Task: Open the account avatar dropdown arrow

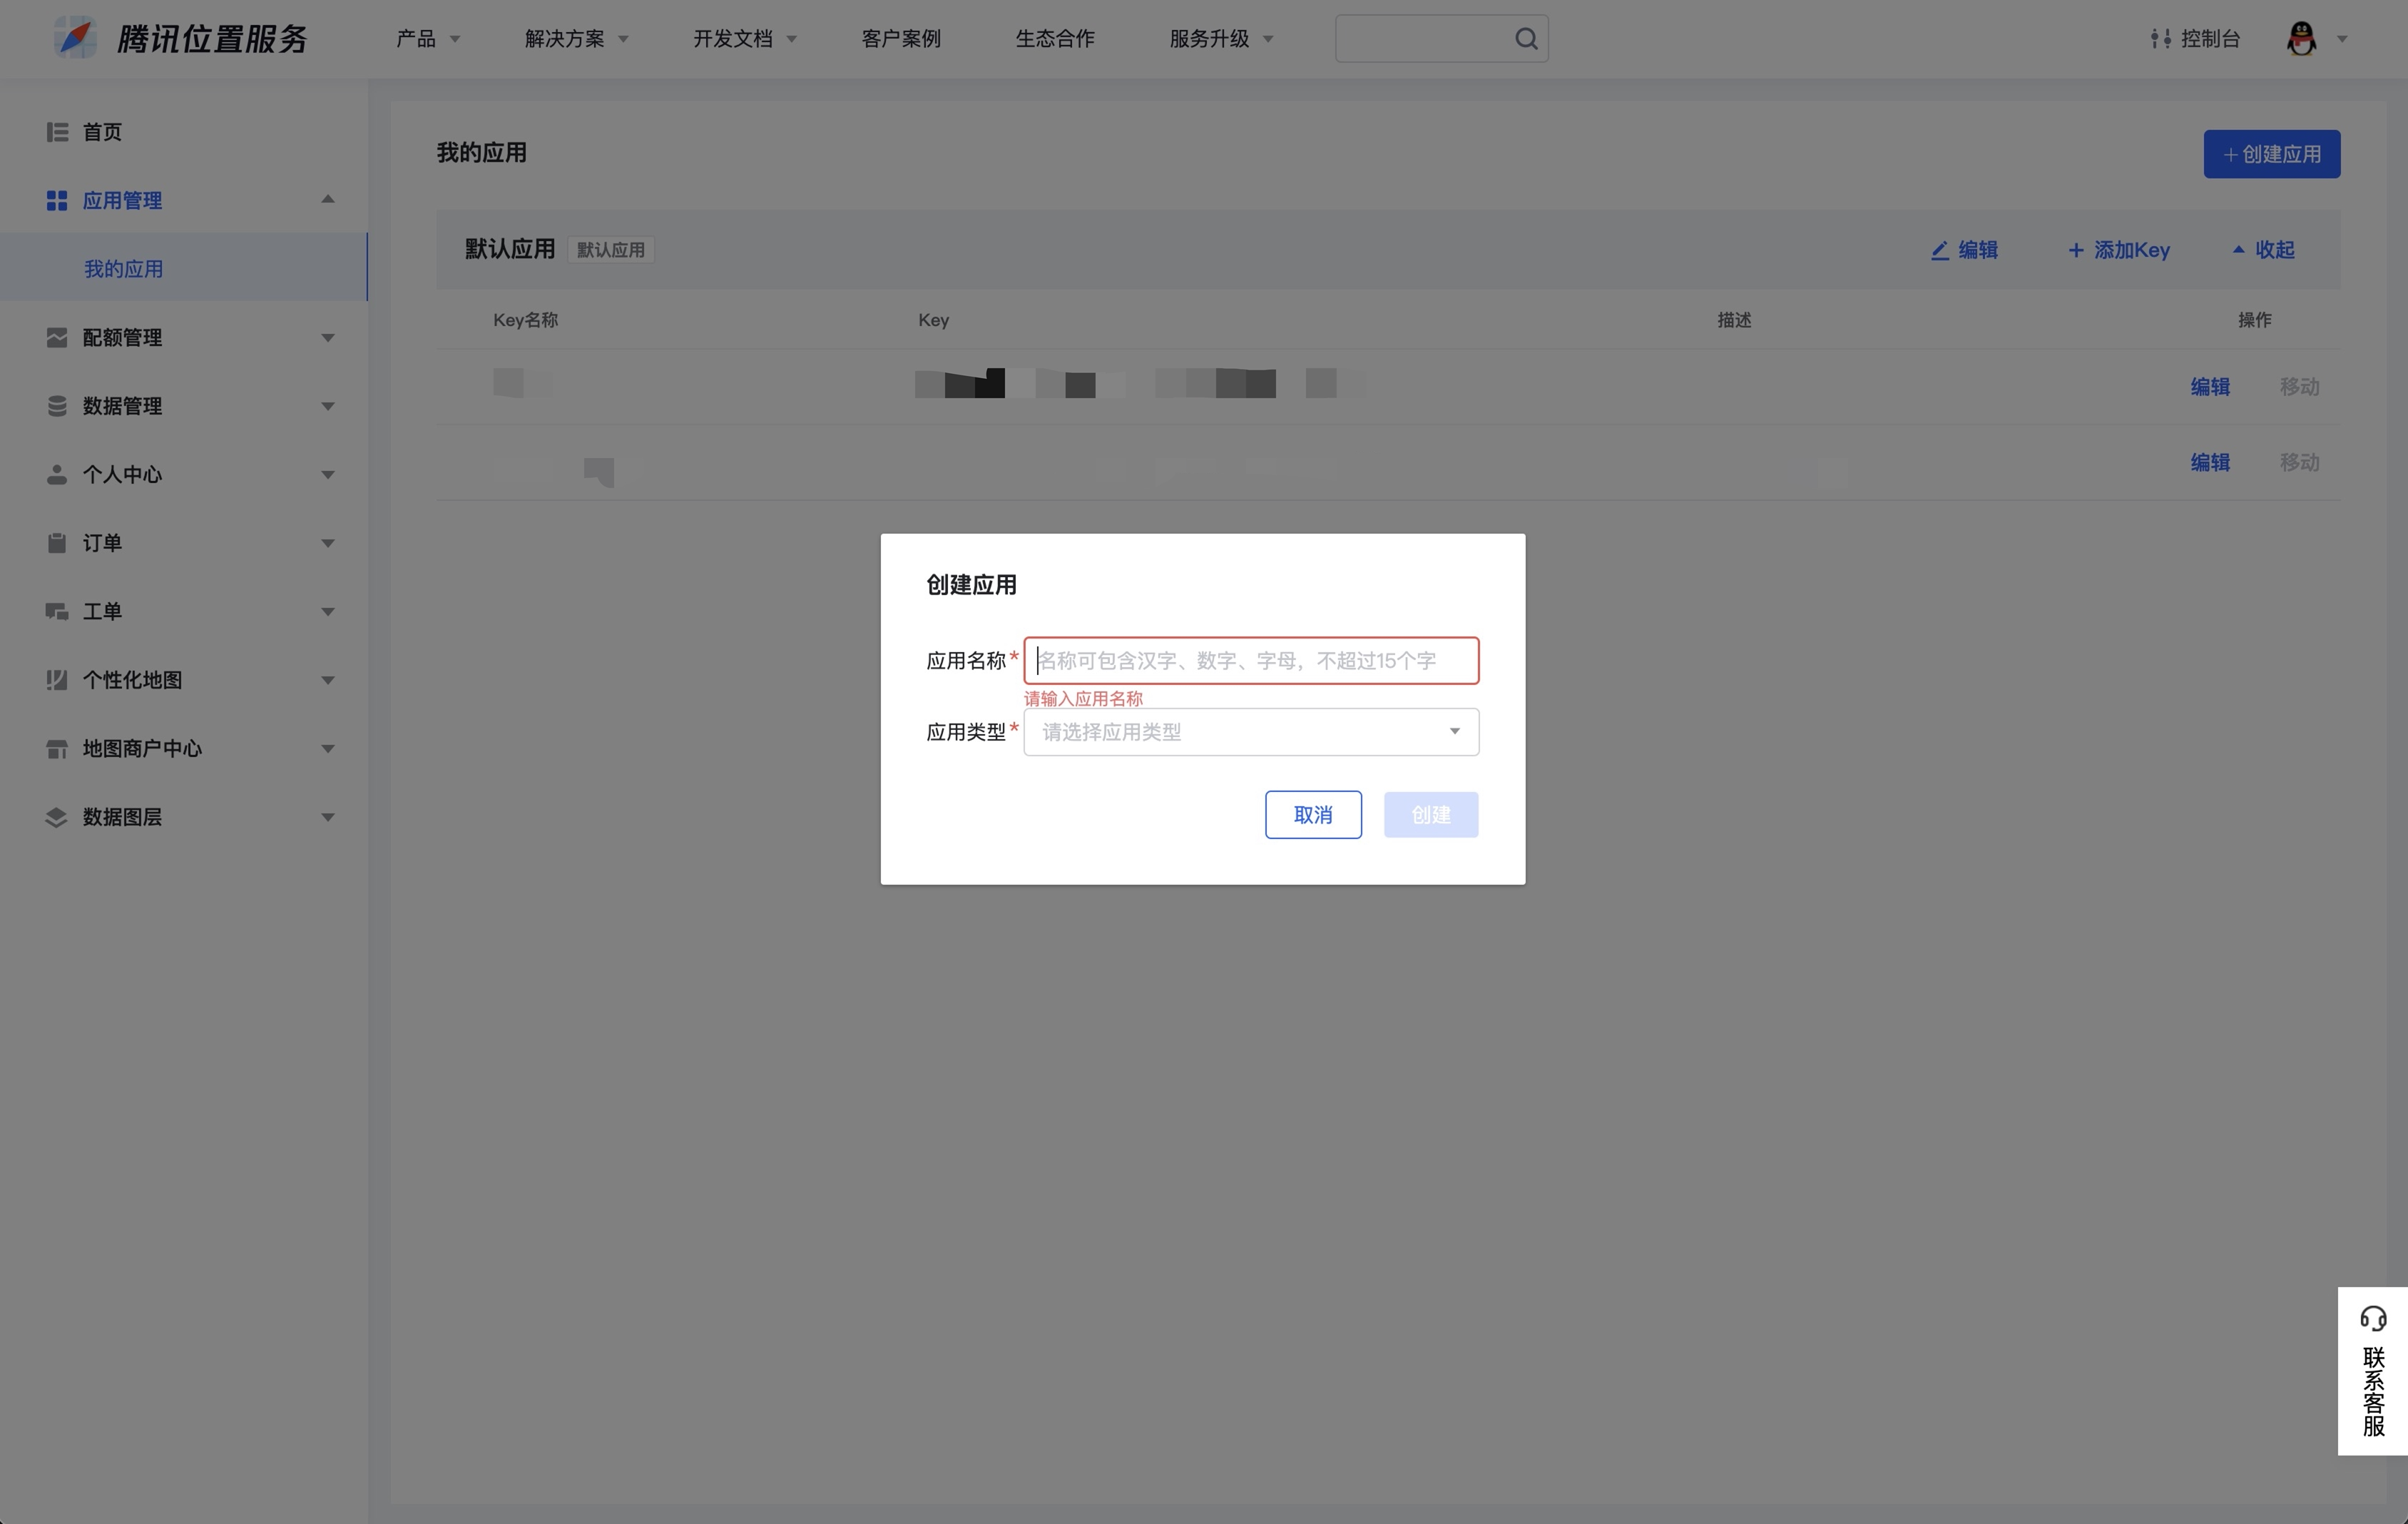Action: point(2341,39)
